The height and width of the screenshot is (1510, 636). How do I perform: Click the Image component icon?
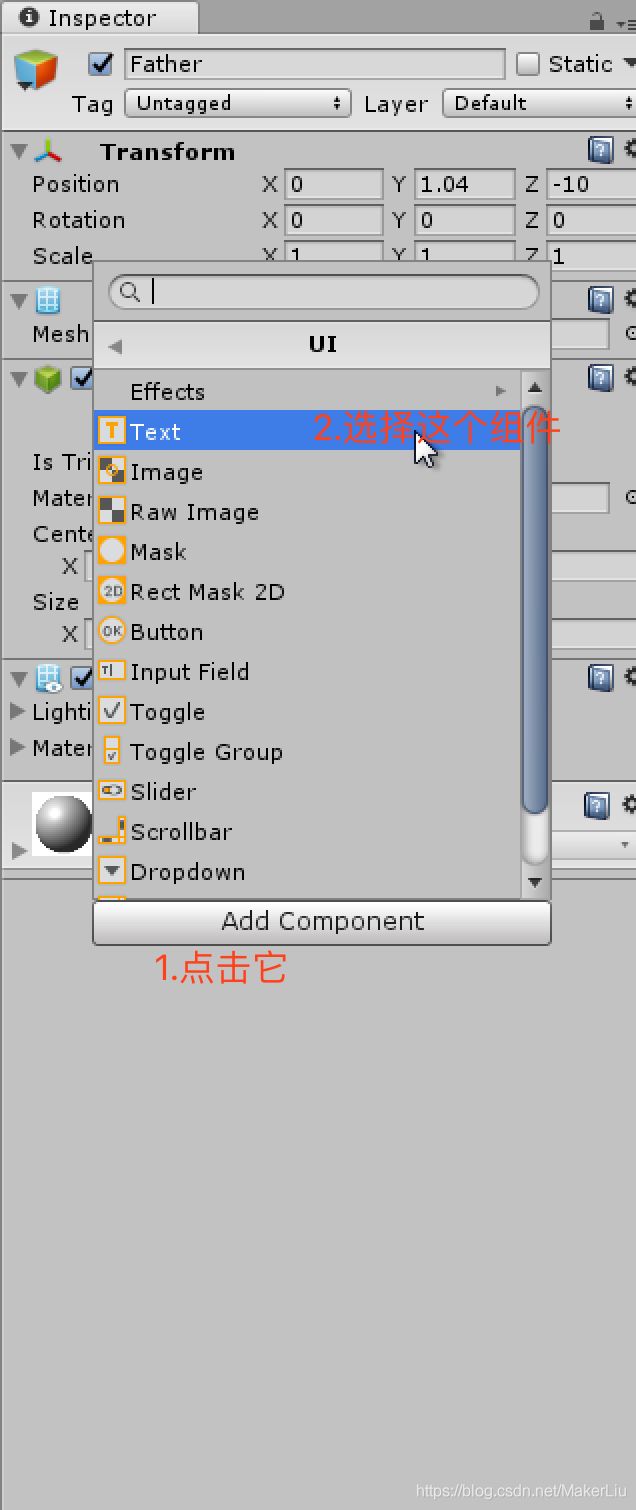coord(112,472)
